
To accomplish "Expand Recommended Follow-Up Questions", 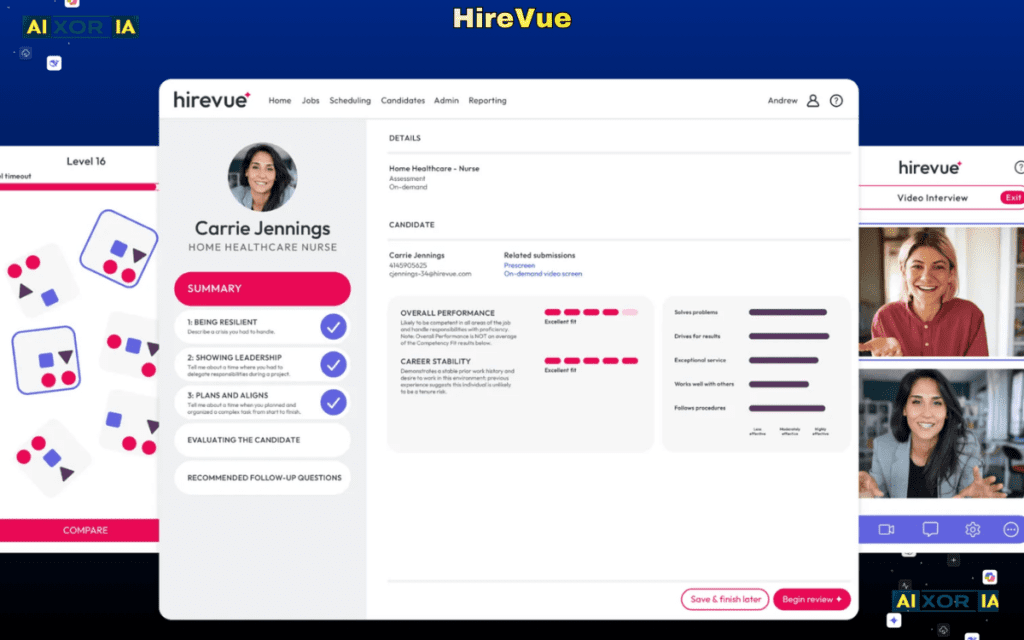I will (262, 477).
